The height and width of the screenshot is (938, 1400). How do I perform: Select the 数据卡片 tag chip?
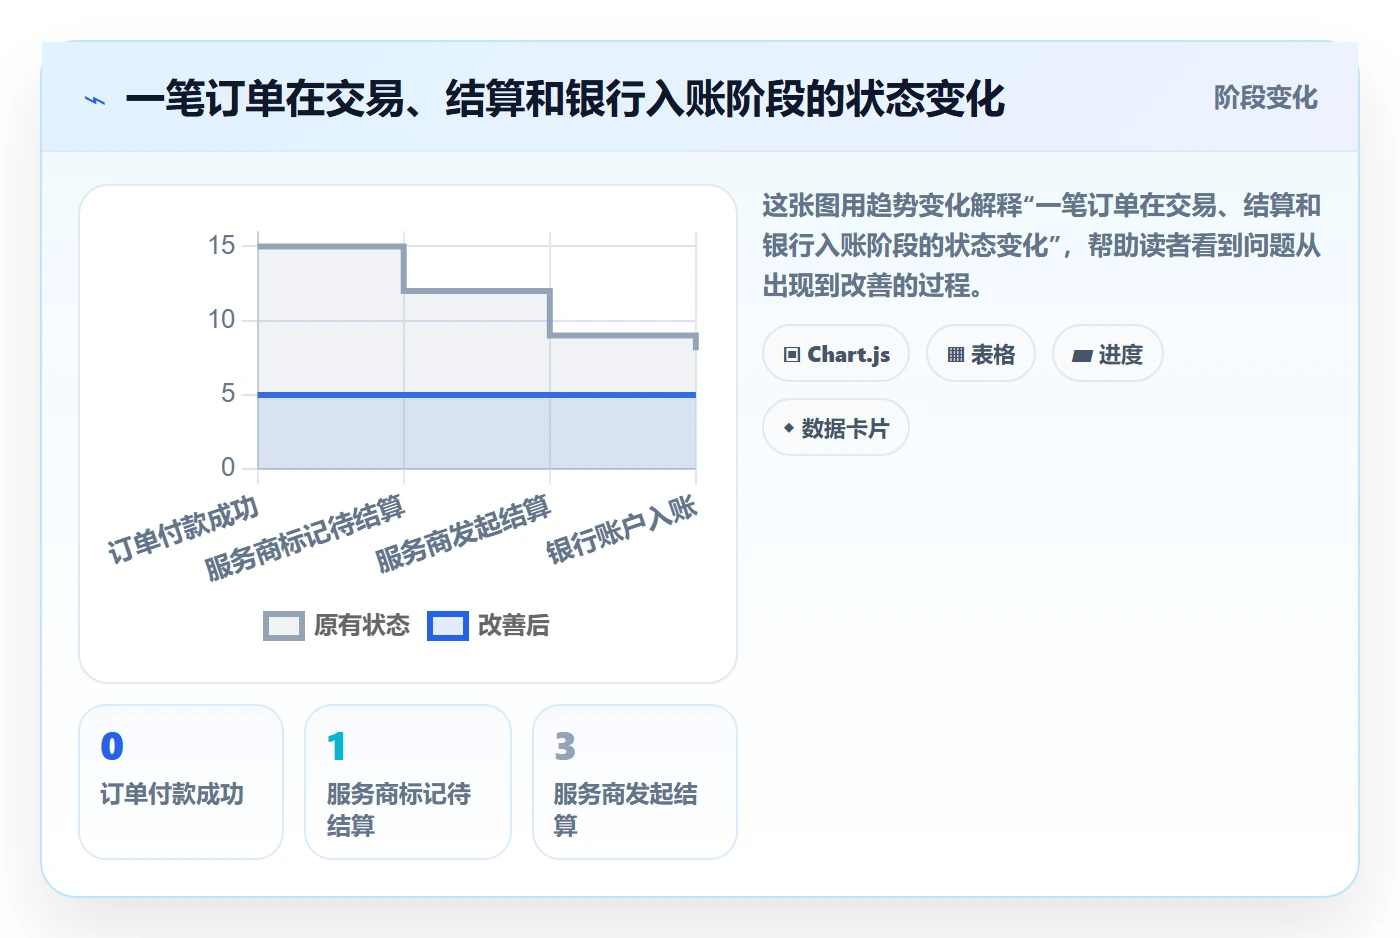tap(836, 428)
